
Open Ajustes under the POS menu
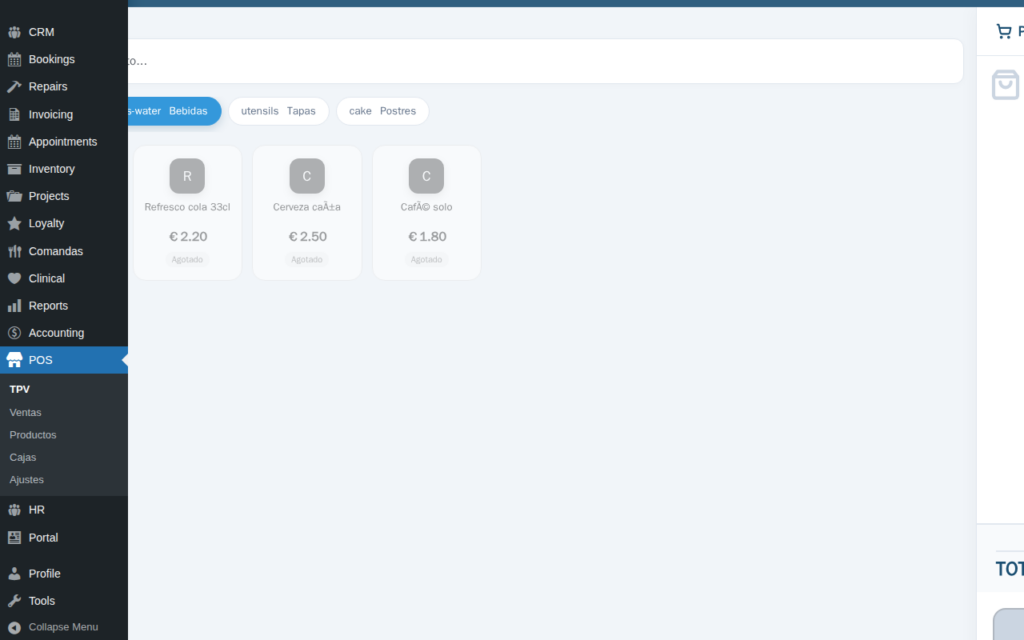(26, 479)
